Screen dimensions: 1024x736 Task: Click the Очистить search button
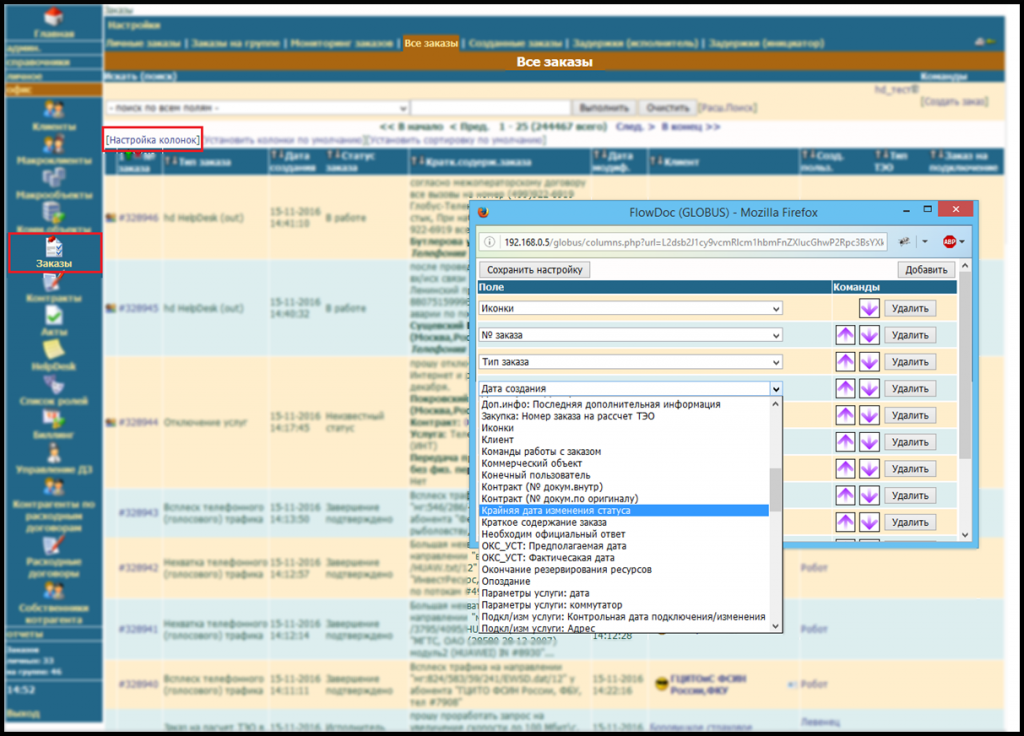click(x=667, y=108)
